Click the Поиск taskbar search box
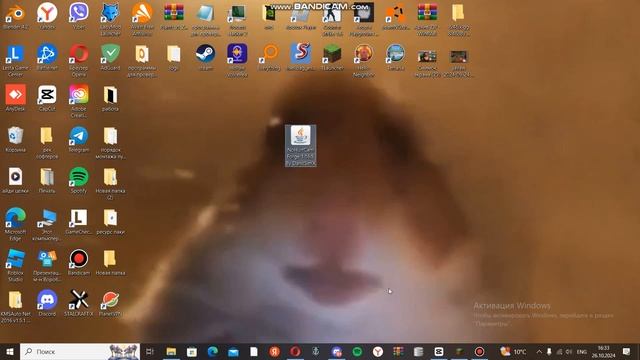 [80, 351]
